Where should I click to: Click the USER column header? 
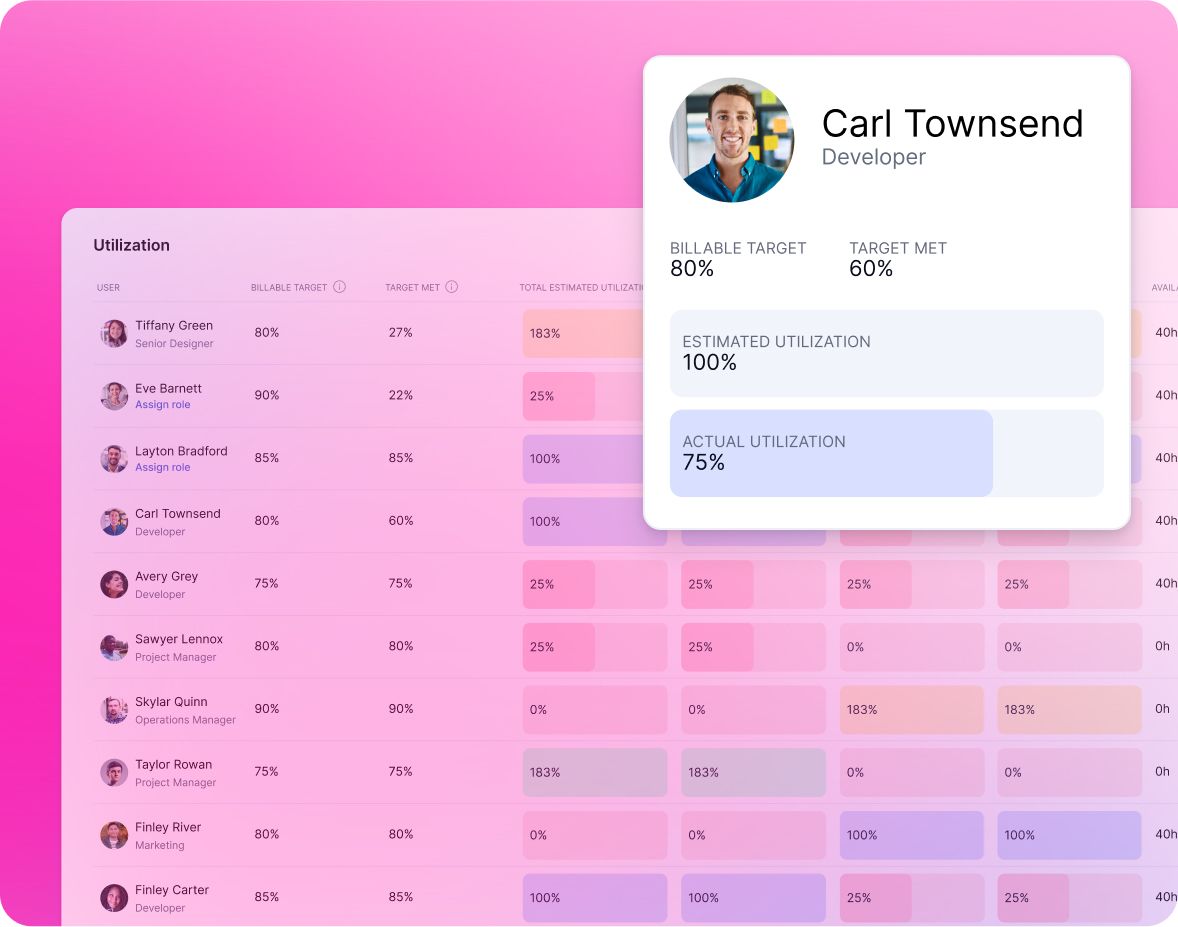coord(108,288)
